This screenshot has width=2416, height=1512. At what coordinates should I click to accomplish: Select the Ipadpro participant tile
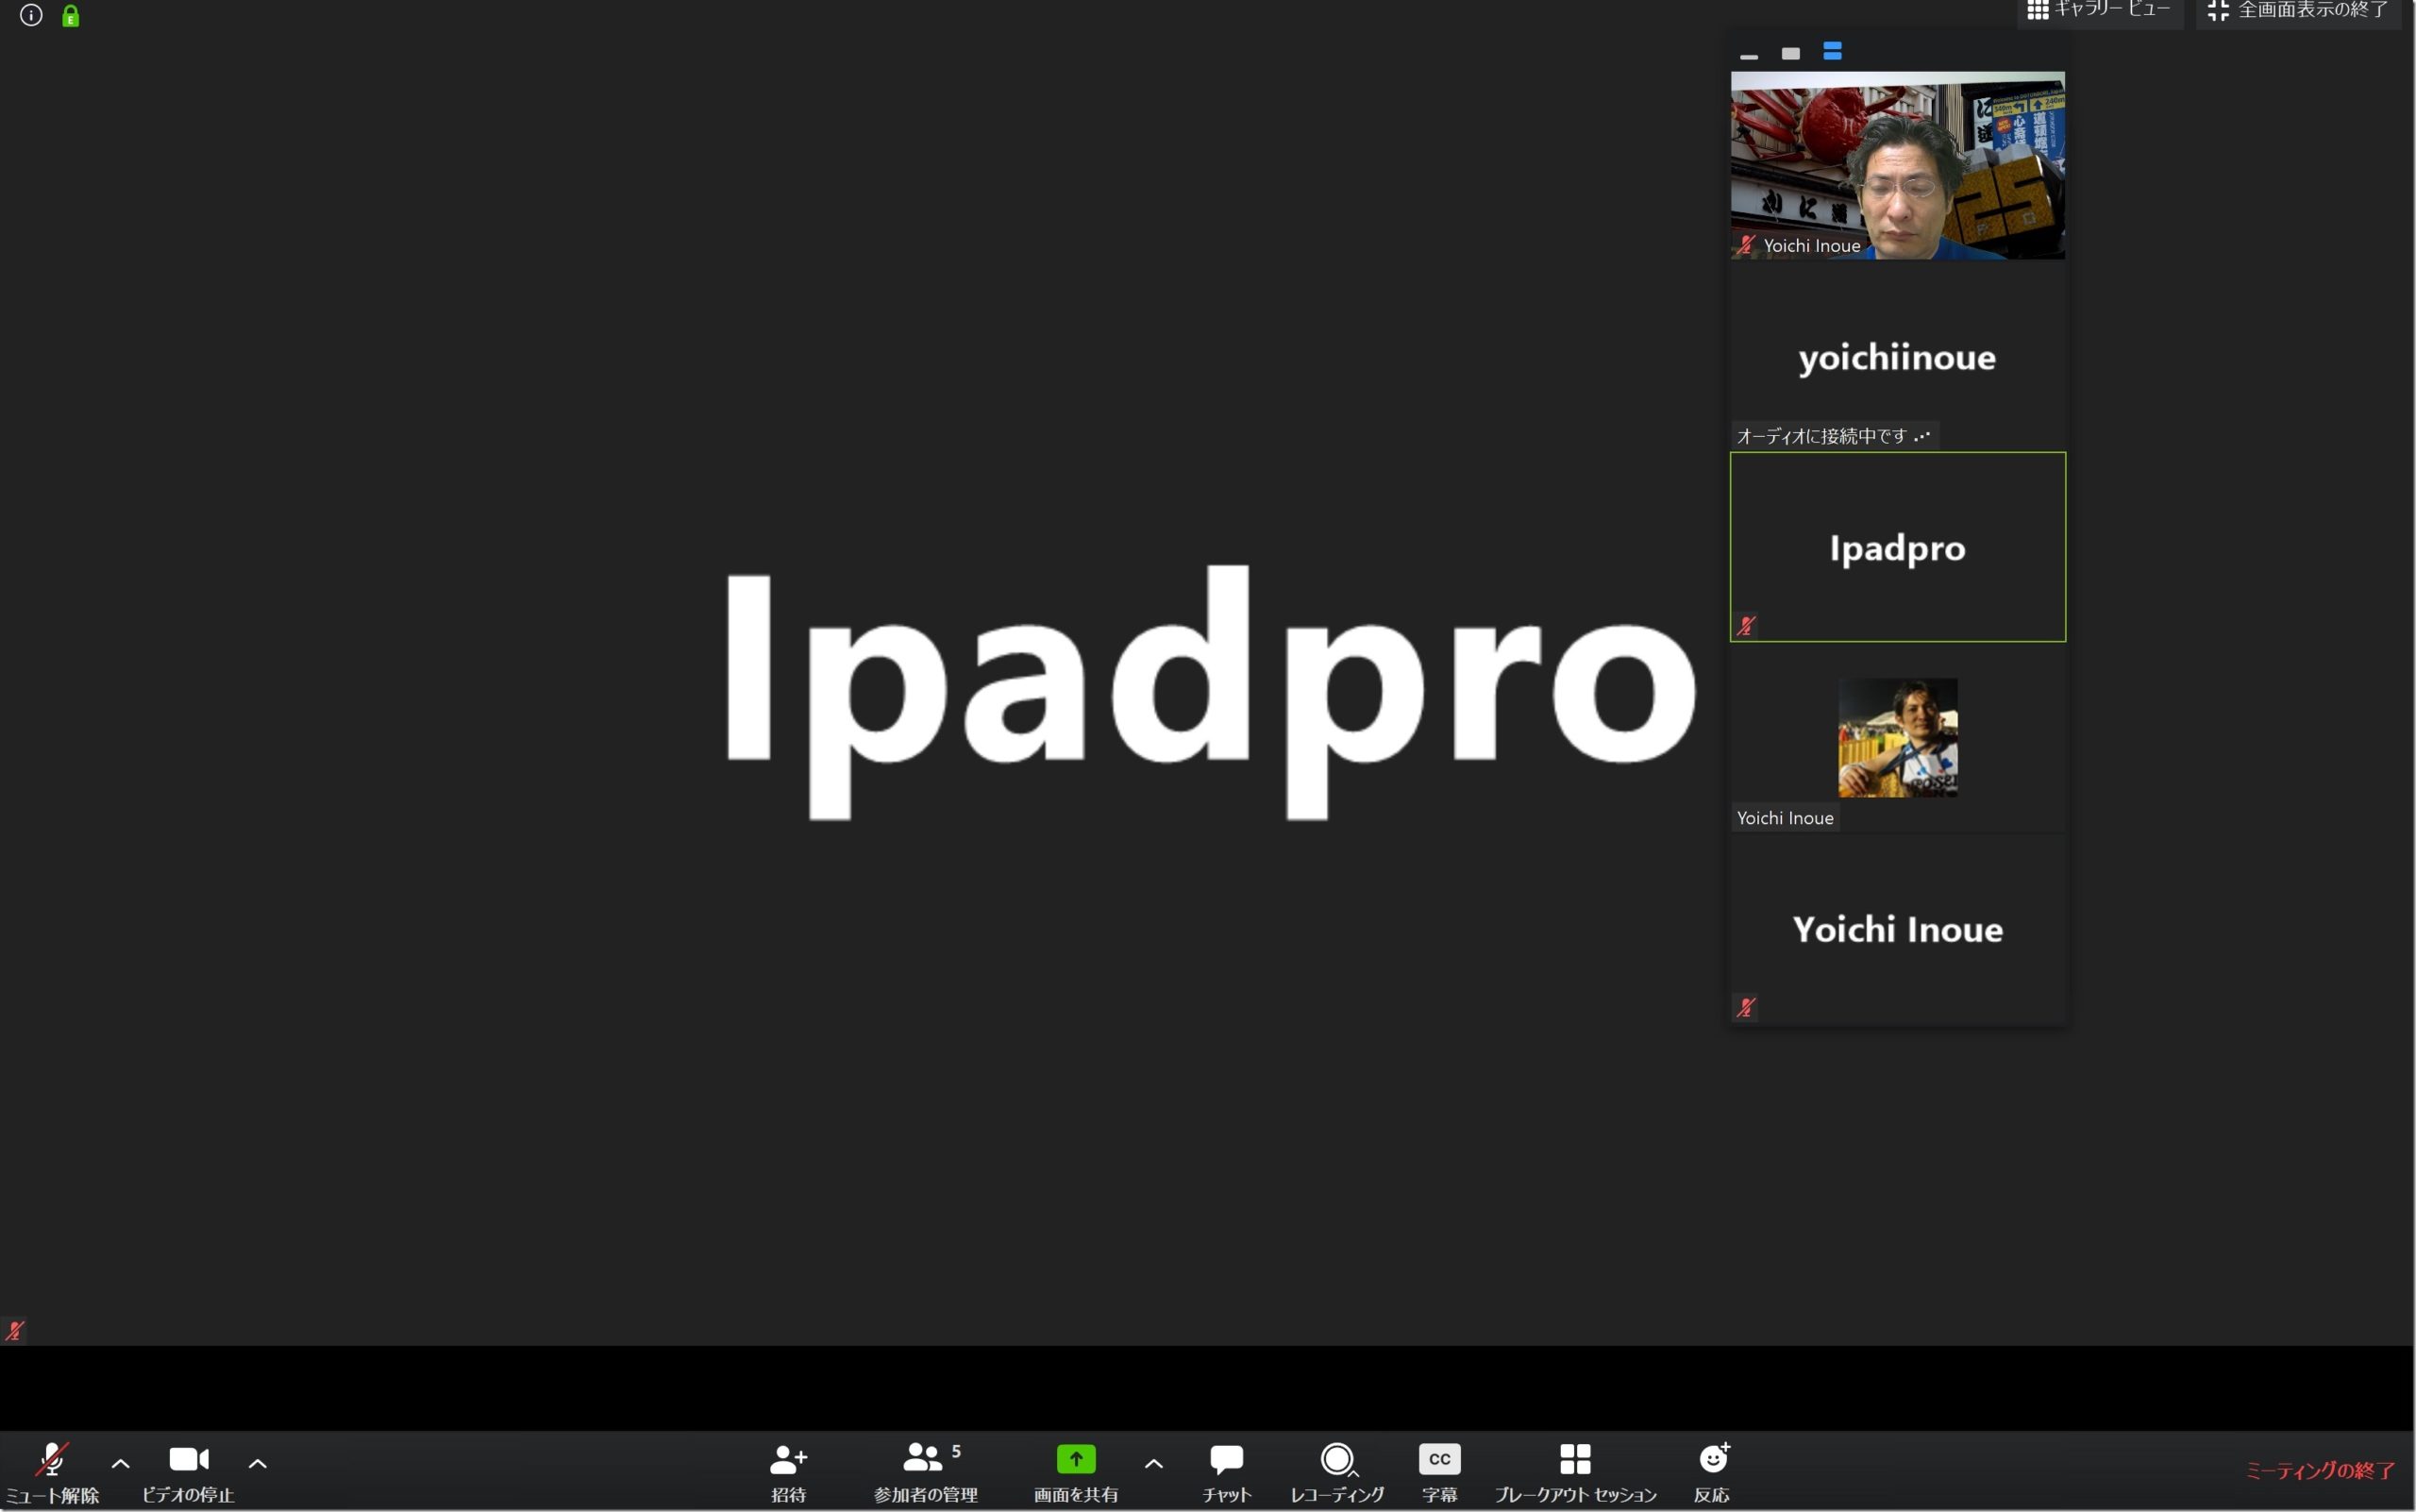point(1898,547)
